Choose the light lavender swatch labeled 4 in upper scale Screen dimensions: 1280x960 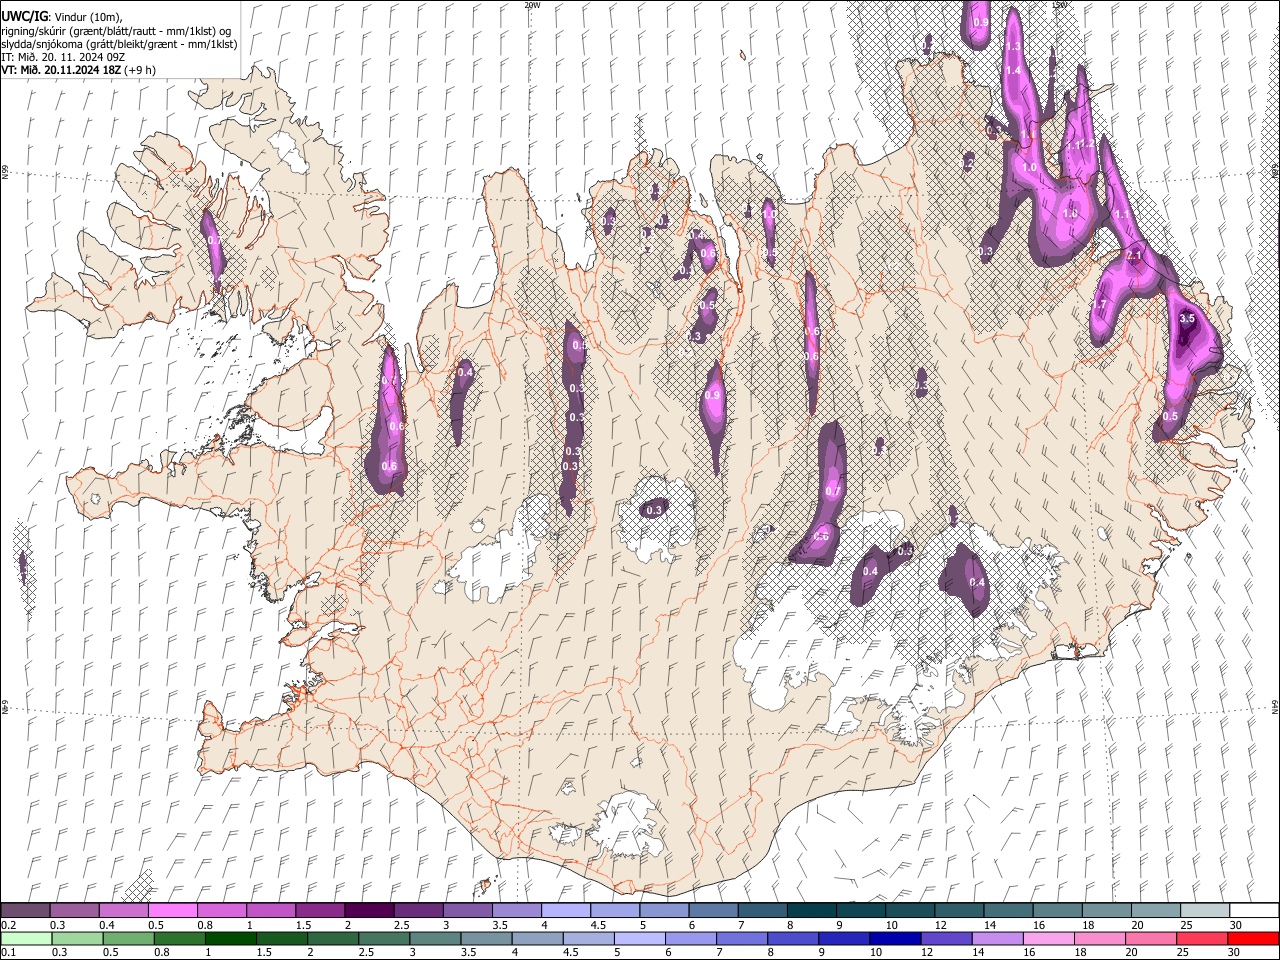click(564, 910)
